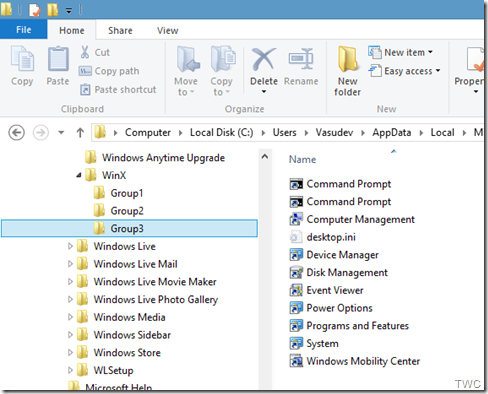Open Customize Quick Access Toolbar arrow
The image size is (488, 394).
click(69, 11)
